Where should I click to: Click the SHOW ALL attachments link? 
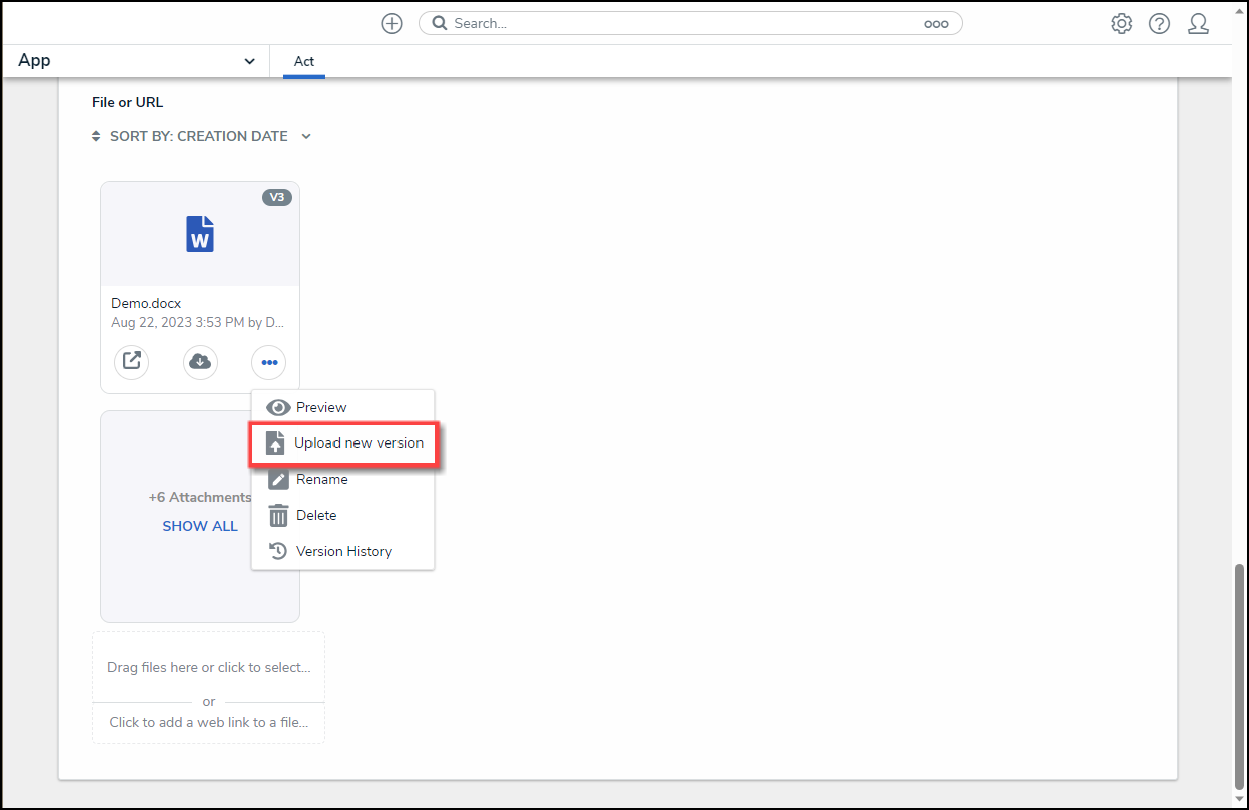coord(200,526)
